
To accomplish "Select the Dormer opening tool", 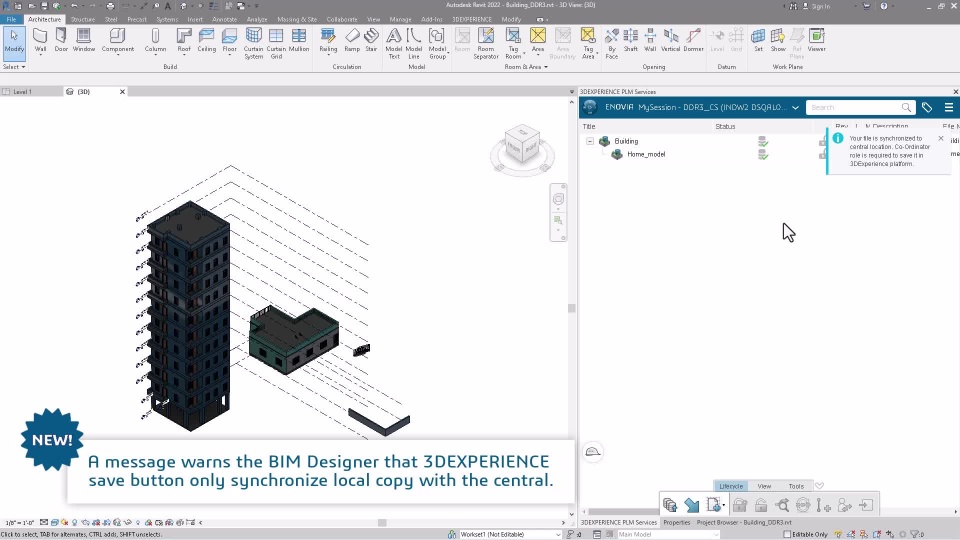I will coord(694,40).
